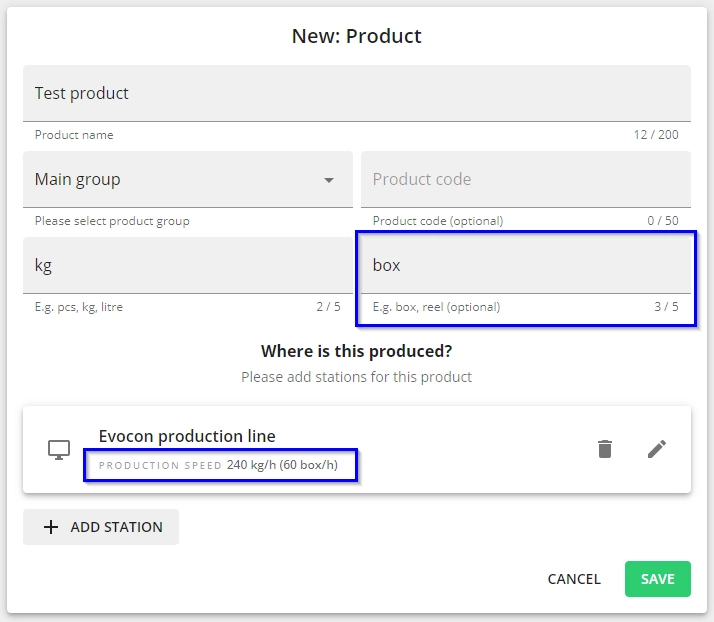Click the 2 / 5 character counter
This screenshot has height=622, width=714.
(x=328, y=307)
